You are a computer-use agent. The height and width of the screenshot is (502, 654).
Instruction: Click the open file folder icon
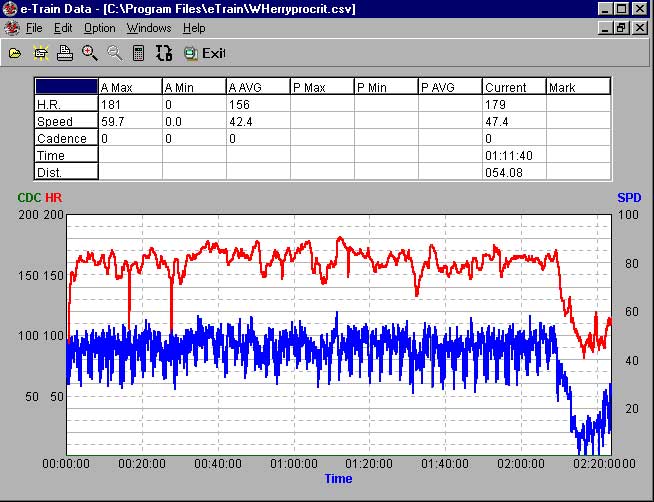(15, 53)
